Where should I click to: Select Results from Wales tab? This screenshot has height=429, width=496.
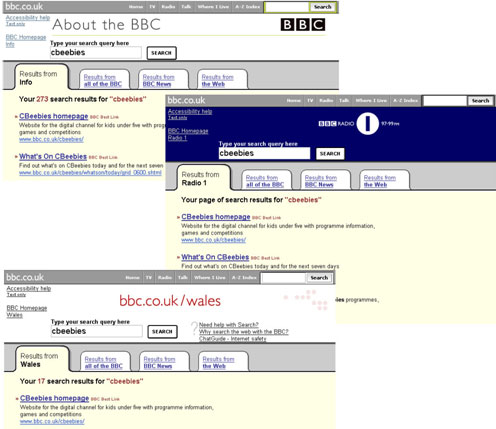point(43,360)
